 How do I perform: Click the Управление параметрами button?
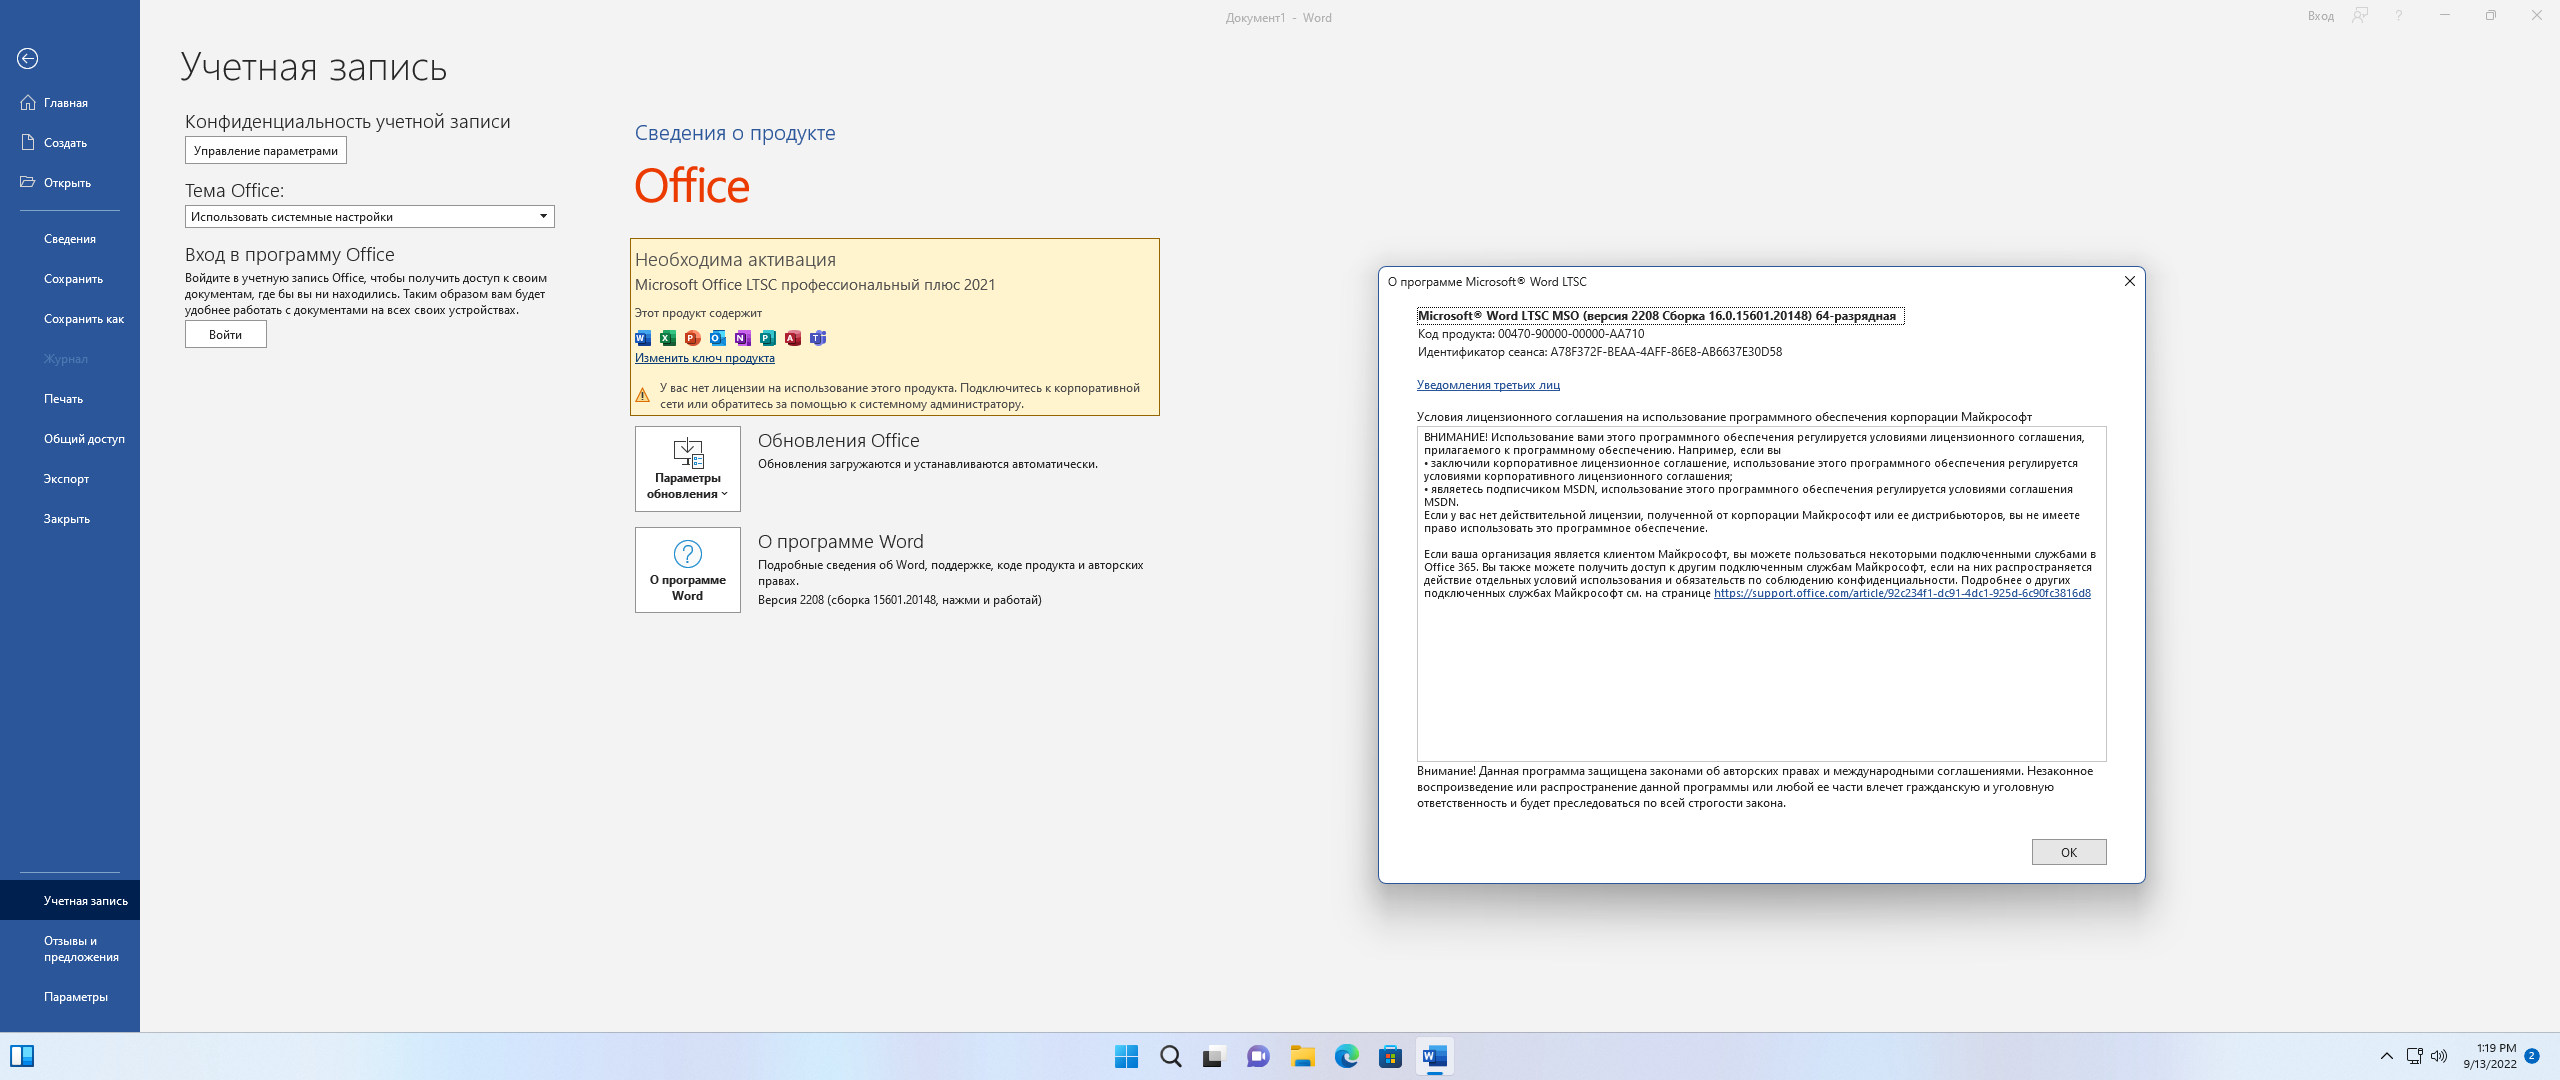click(266, 151)
